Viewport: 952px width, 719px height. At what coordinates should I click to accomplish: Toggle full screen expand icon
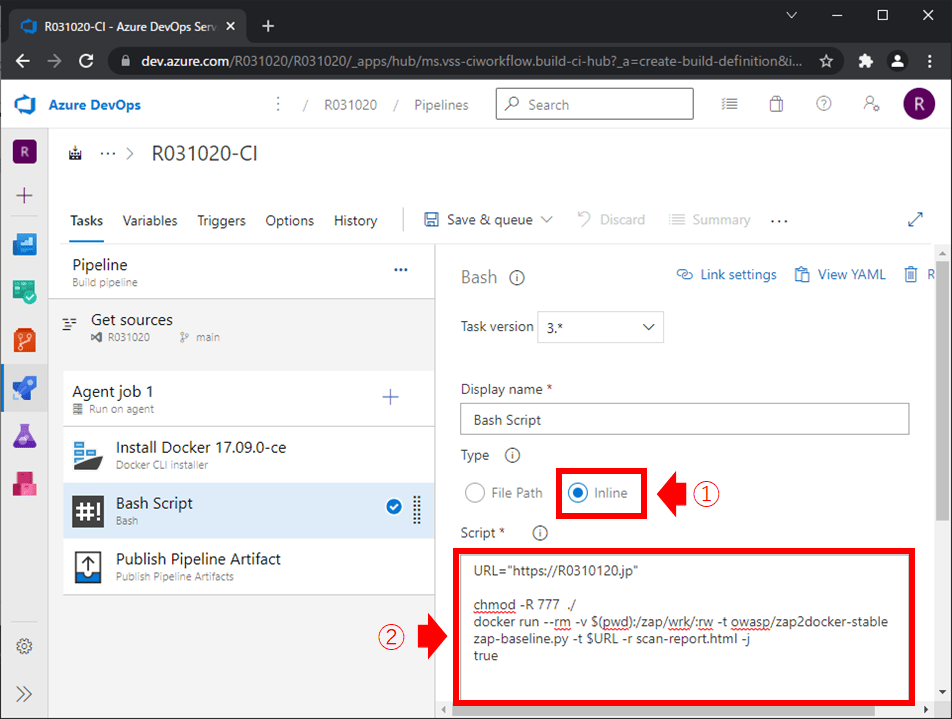pyautogui.click(x=915, y=220)
